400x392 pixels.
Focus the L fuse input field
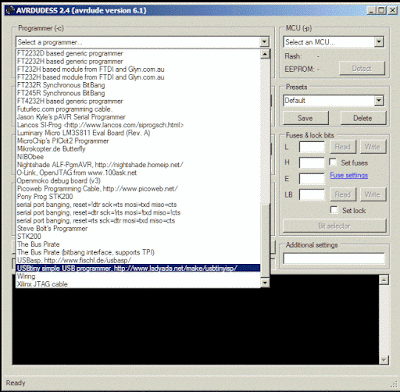coord(312,147)
